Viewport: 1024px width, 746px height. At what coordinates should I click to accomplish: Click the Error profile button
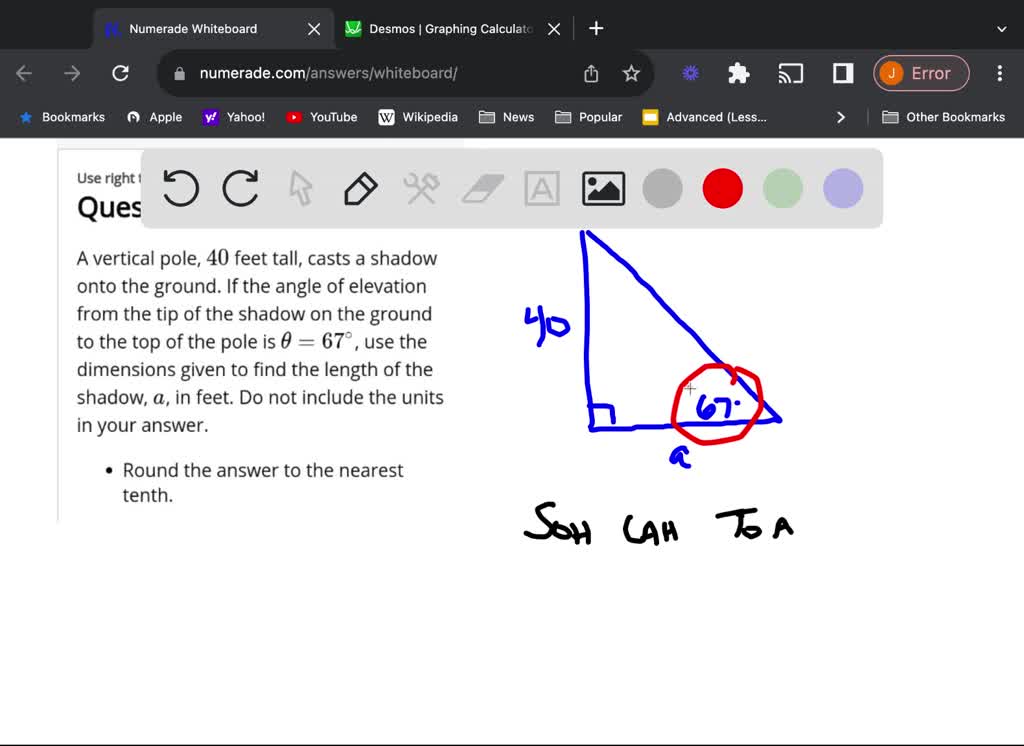click(x=920, y=73)
